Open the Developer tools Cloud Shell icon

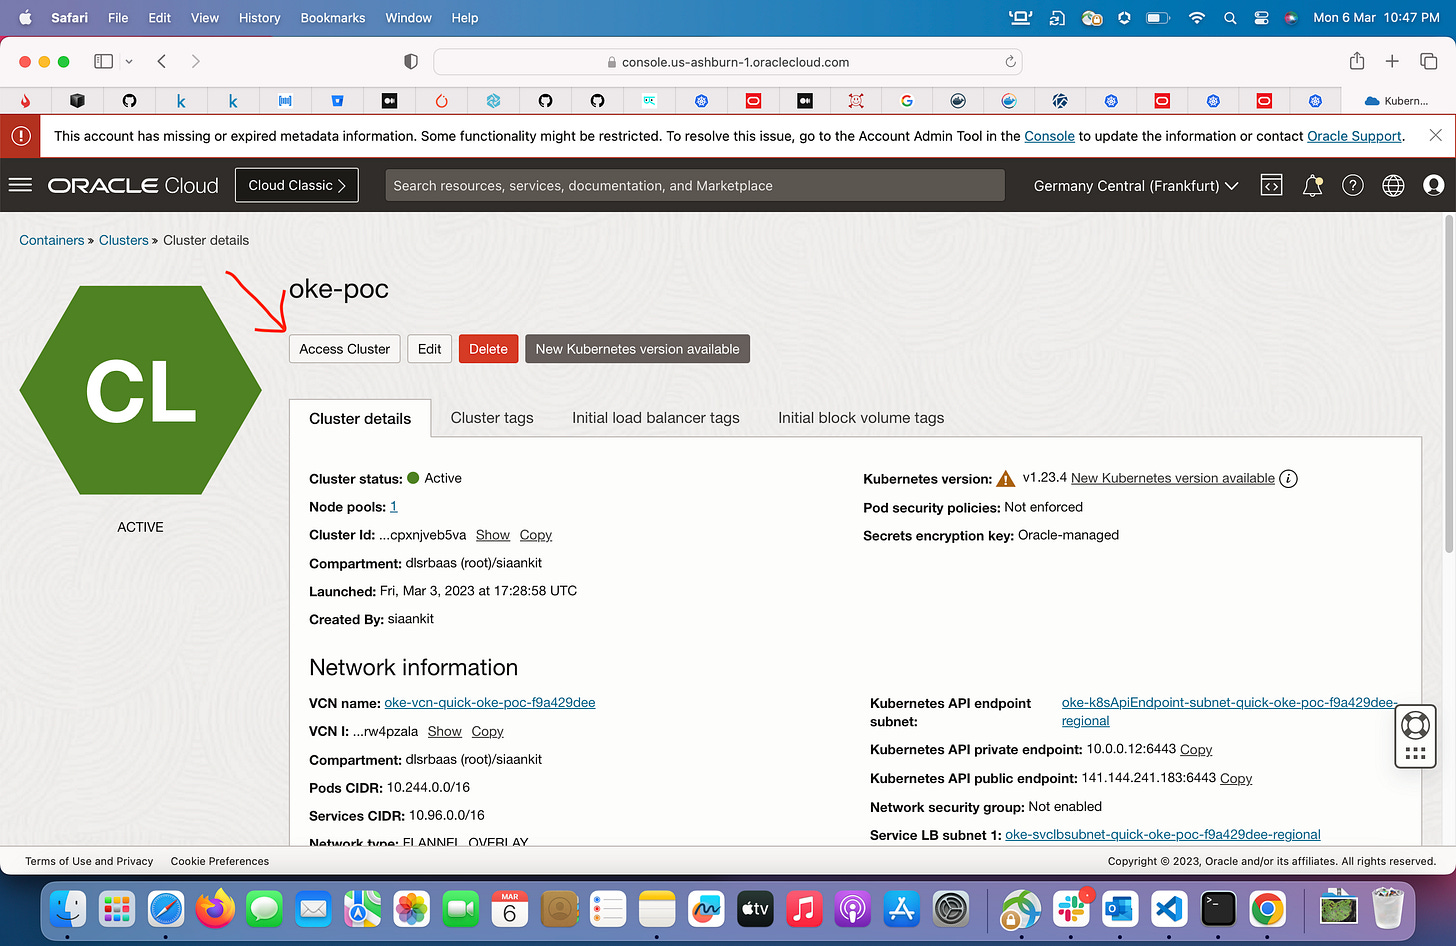click(x=1271, y=185)
